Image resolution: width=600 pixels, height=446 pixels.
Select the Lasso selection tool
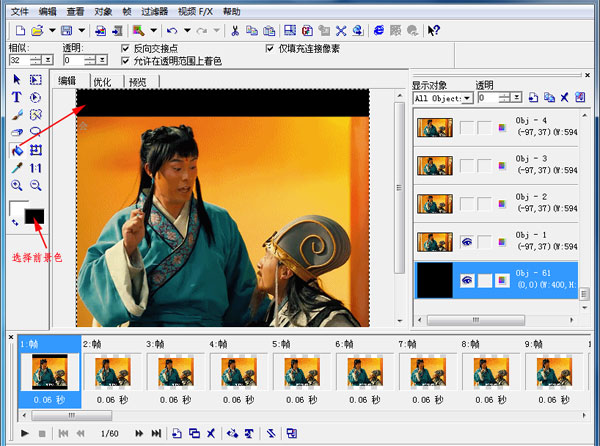coord(36,132)
